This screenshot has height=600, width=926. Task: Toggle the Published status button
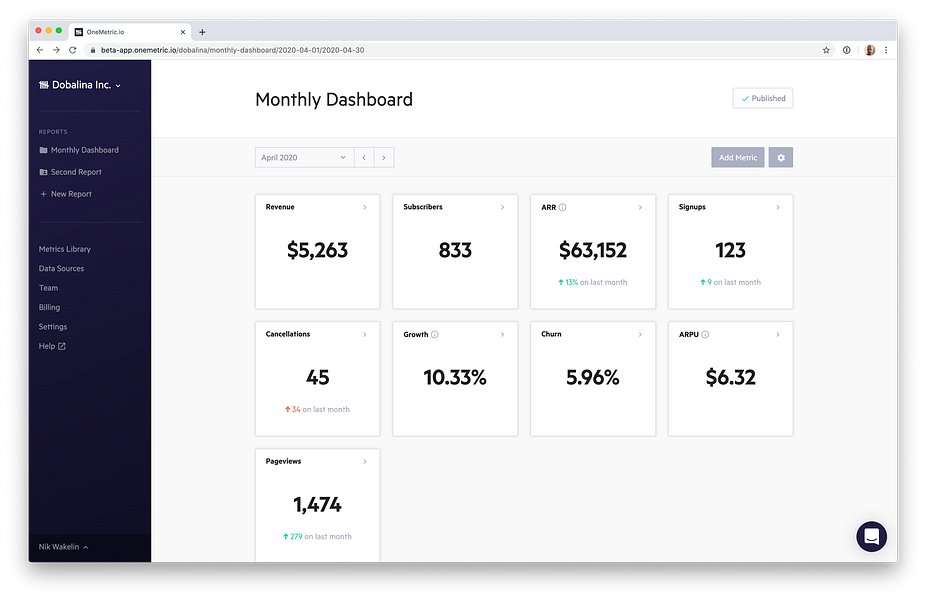pyautogui.click(x=762, y=99)
